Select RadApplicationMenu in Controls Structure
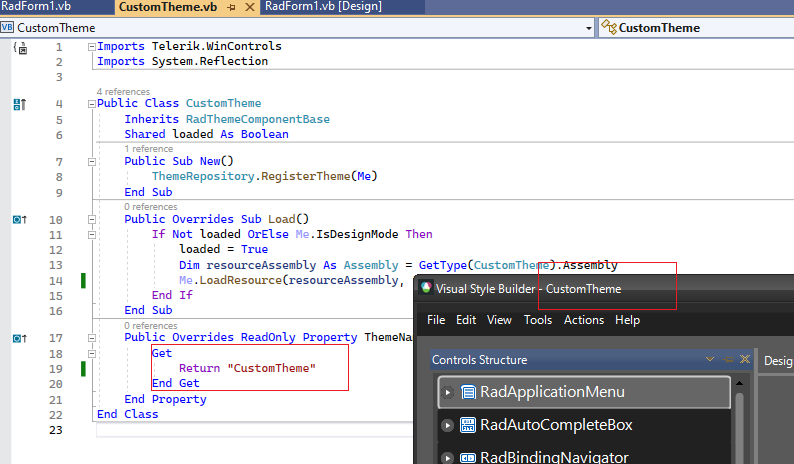This screenshot has height=464, width=794. click(x=584, y=392)
